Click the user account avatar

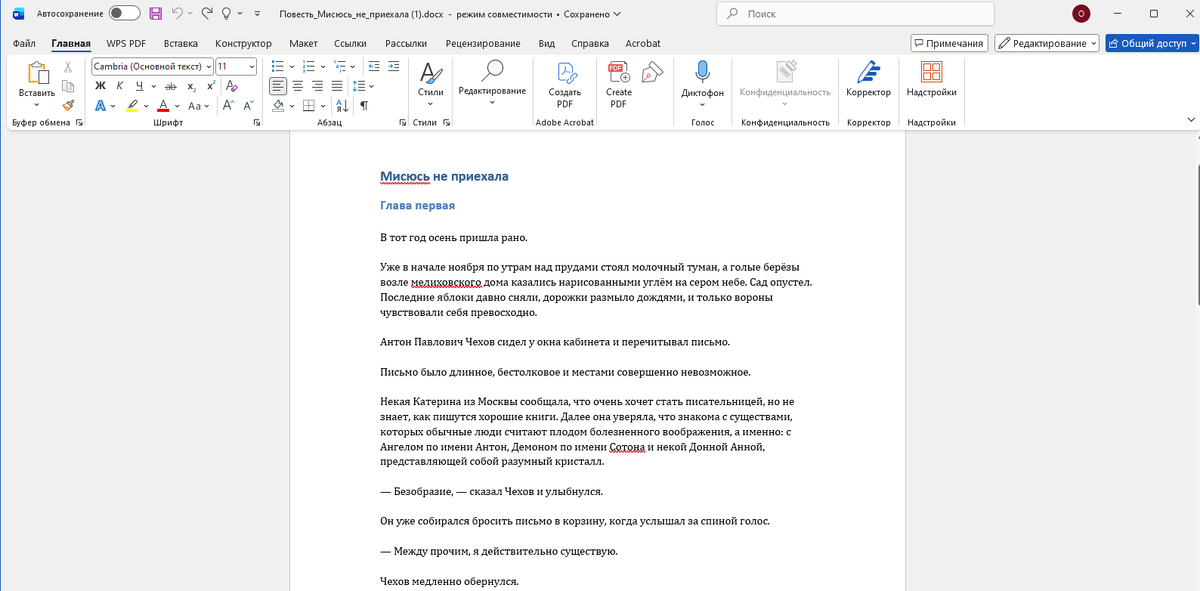tap(1081, 14)
